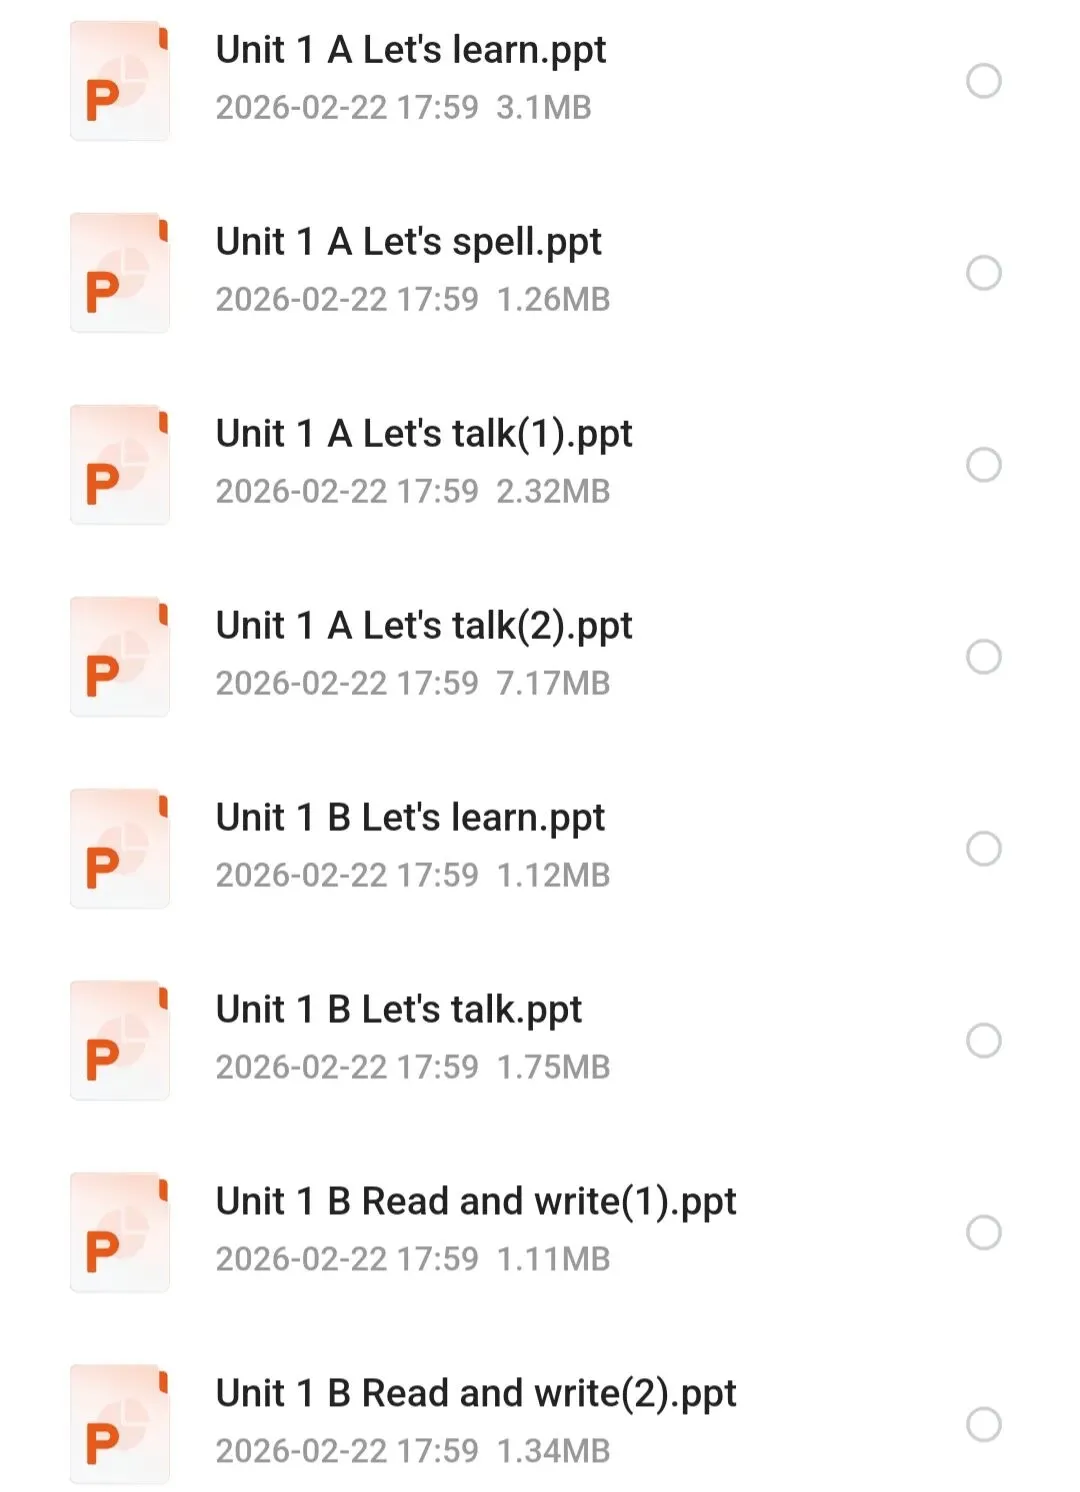Open the file name Unit 1 A Let's spell.ppt
This screenshot has width=1080, height=1492.
409,243
